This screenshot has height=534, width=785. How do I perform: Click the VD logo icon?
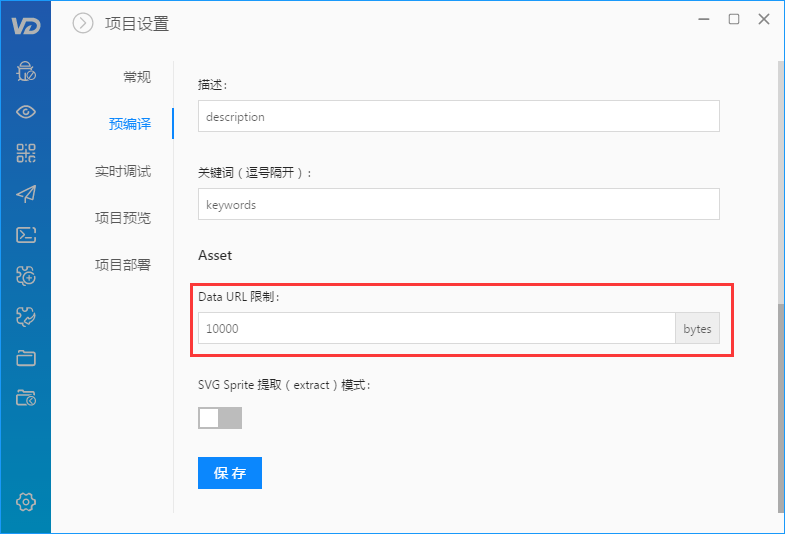point(26,26)
